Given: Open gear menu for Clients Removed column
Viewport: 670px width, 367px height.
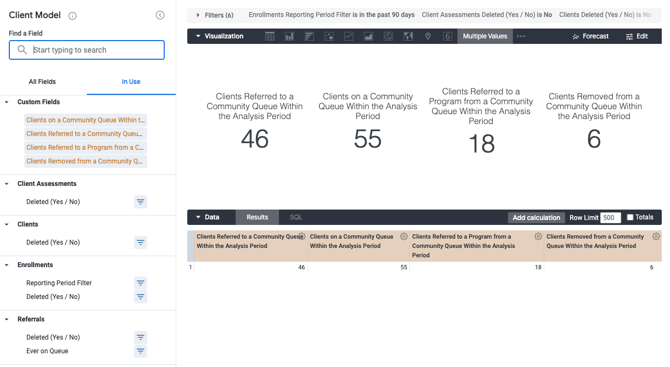Looking at the screenshot, I should pyautogui.click(x=656, y=236).
